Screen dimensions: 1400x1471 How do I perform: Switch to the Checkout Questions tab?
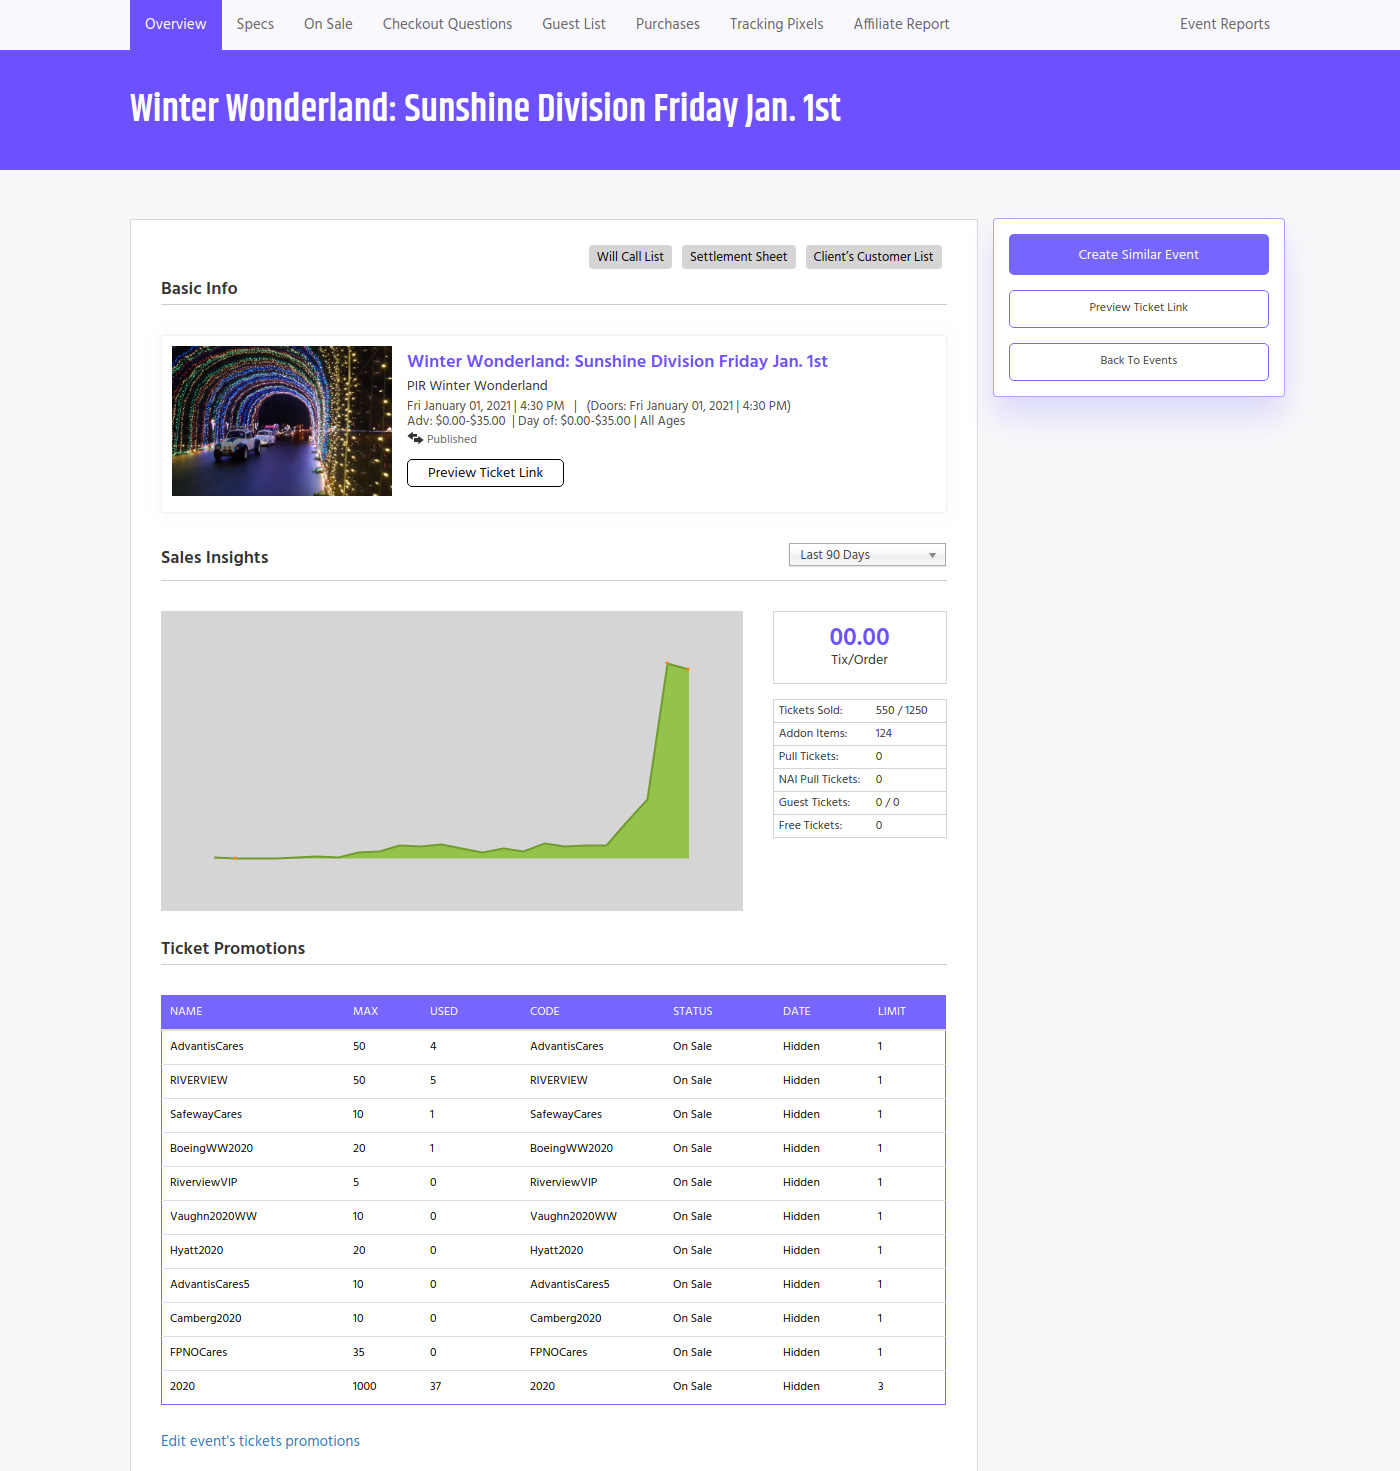pos(447,24)
